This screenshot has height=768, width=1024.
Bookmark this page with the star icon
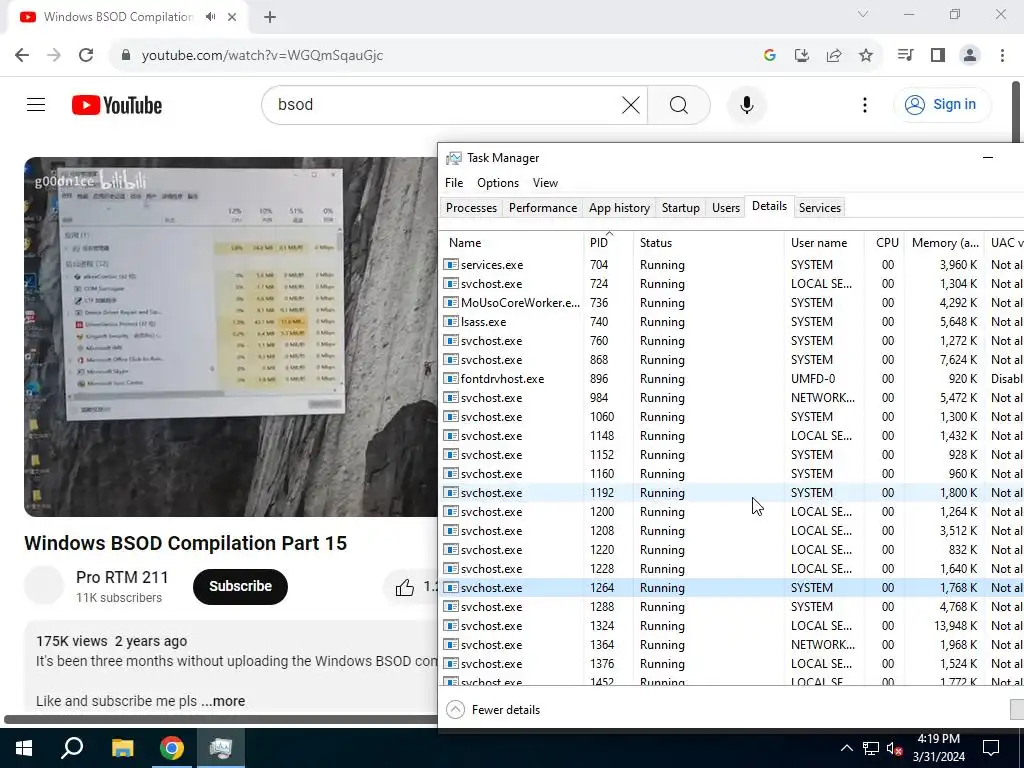pyautogui.click(x=866, y=56)
